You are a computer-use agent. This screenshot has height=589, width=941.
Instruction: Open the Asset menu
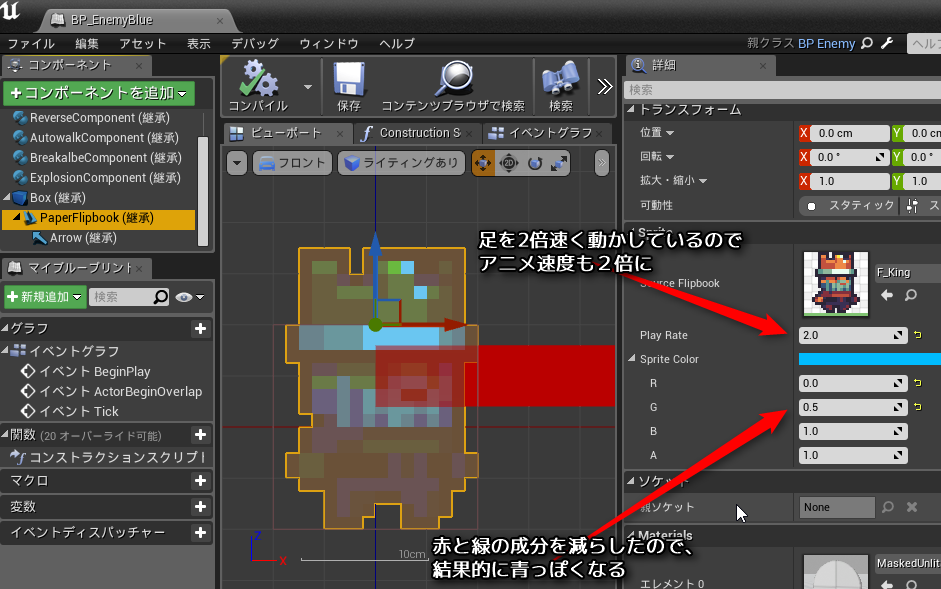[x=142, y=44]
